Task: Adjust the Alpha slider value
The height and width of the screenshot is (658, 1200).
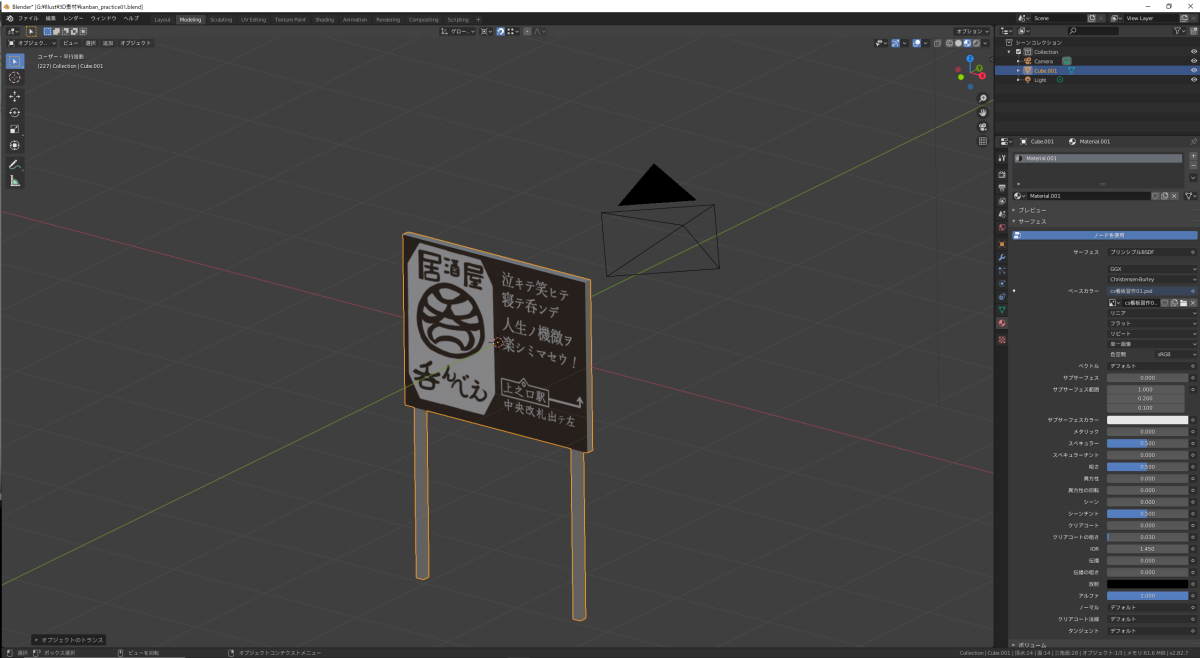Action: point(1147,596)
